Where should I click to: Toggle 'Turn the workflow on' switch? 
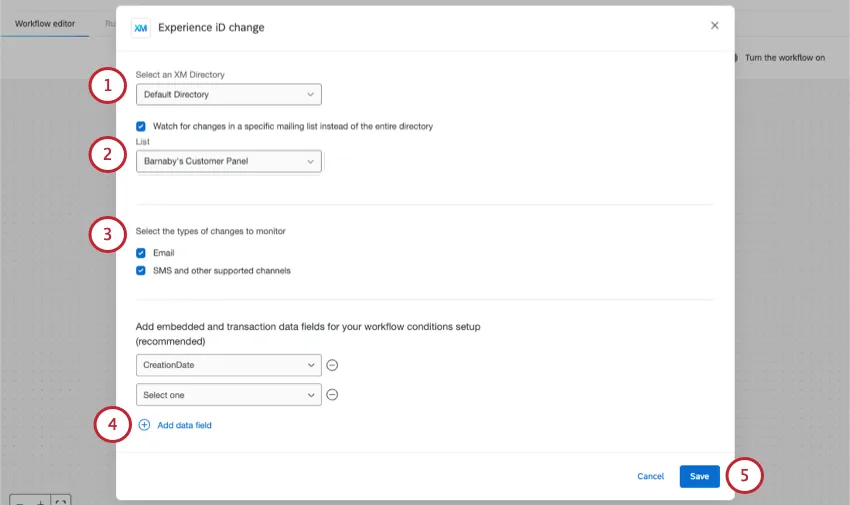tap(737, 58)
